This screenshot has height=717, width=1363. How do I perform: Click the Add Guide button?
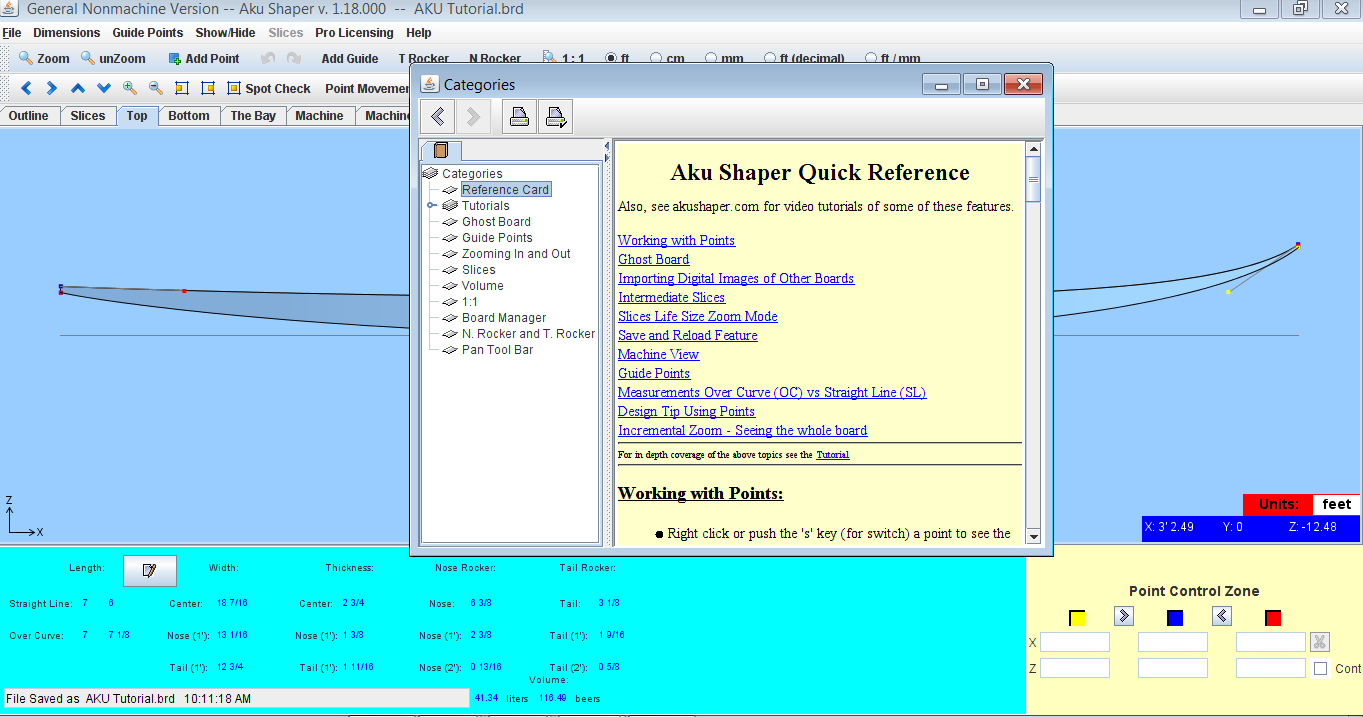pyautogui.click(x=350, y=59)
